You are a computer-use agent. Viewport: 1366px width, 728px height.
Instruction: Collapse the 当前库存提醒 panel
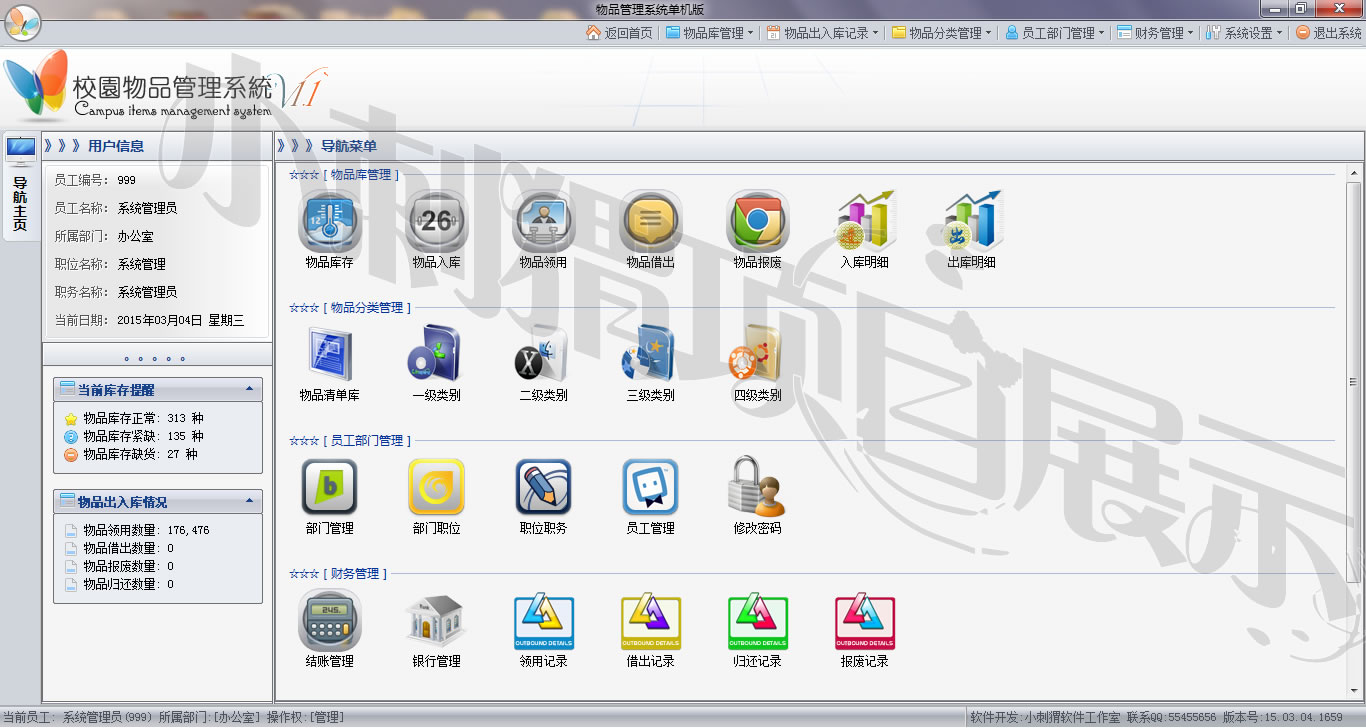point(249,389)
